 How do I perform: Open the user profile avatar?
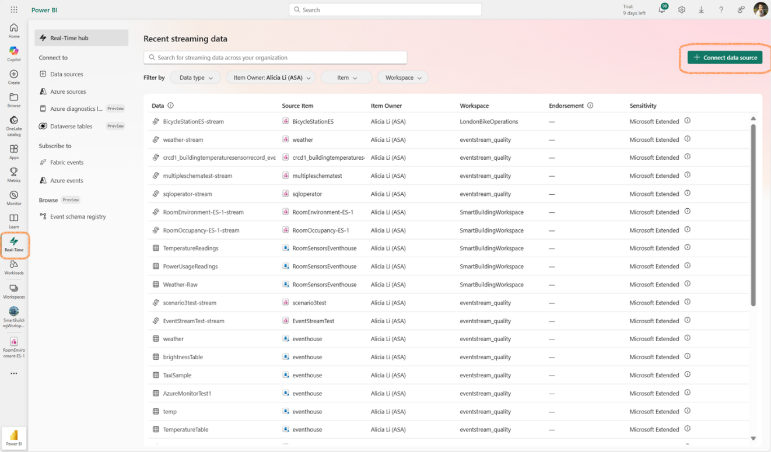[x=760, y=10]
